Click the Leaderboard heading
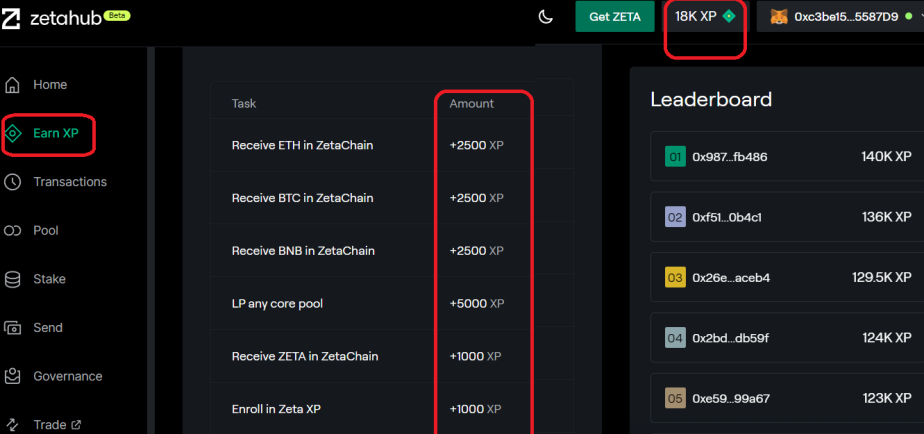924x434 pixels. 711,99
